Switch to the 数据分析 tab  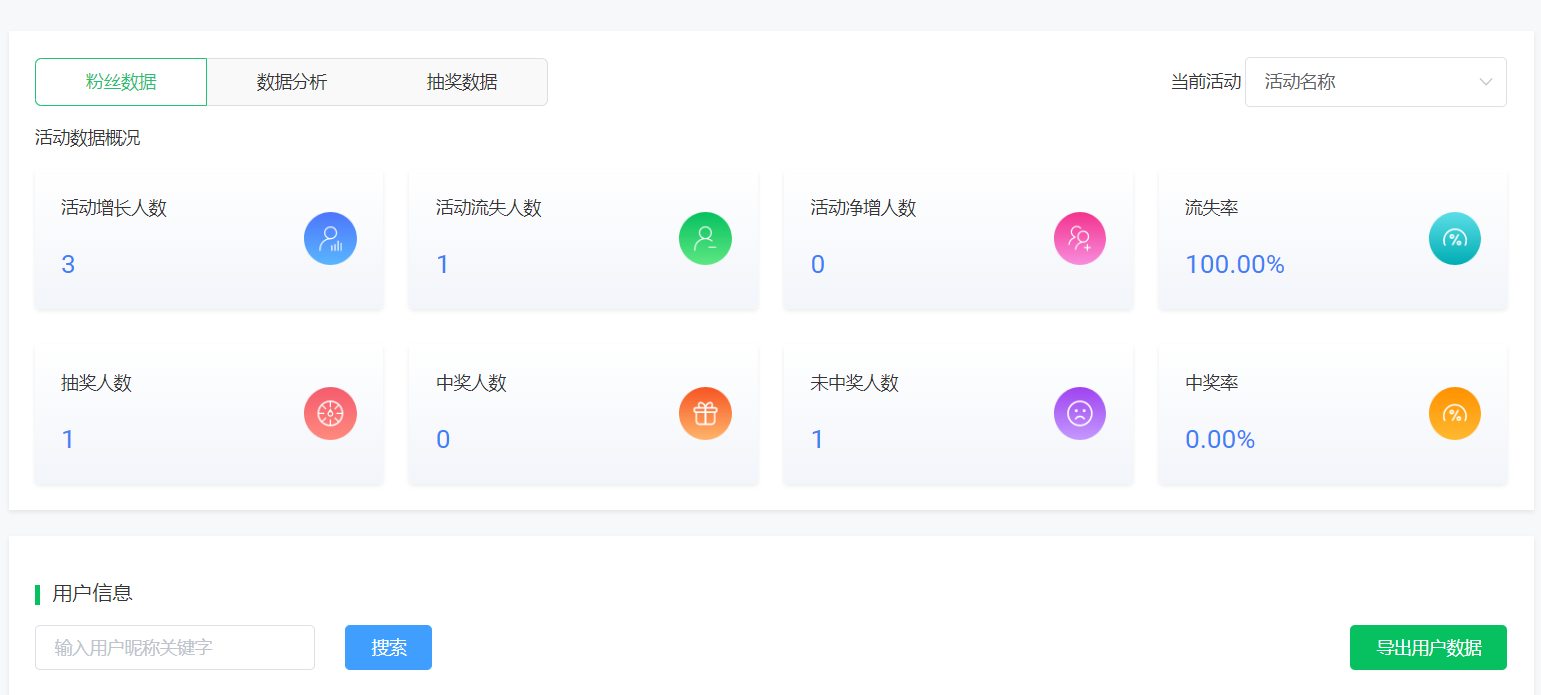point(291,81)
